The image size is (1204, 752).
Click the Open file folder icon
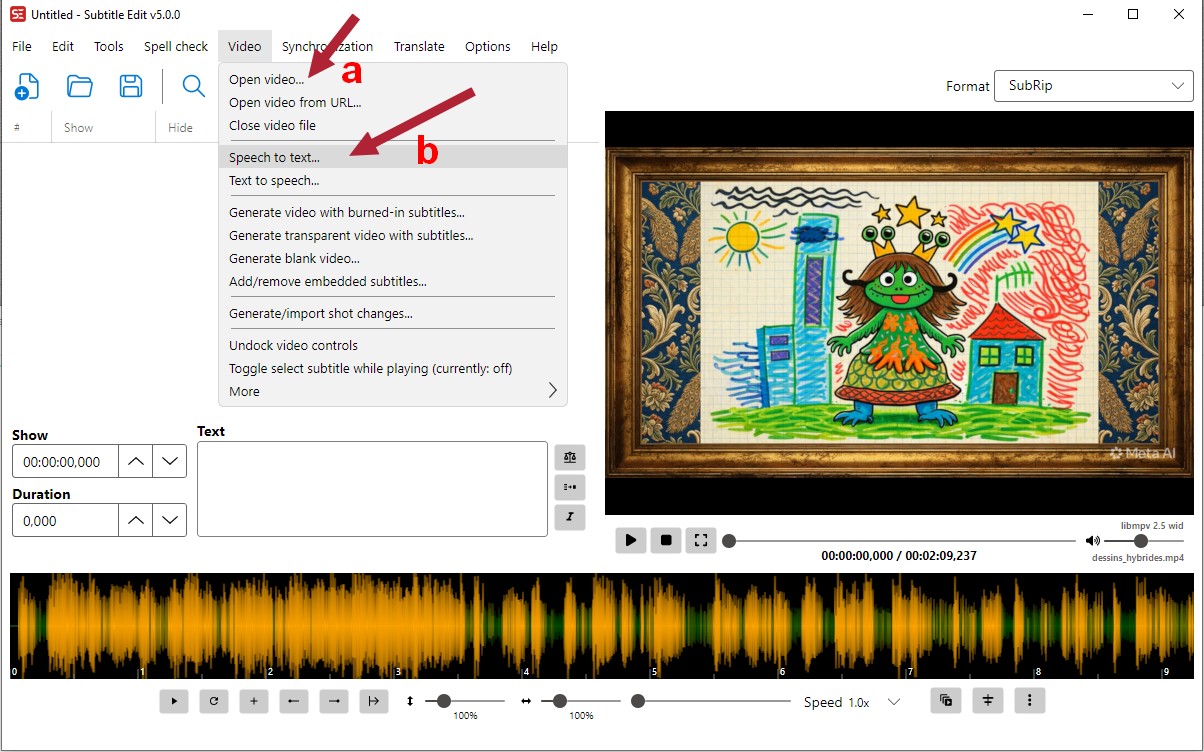(80, 86)
